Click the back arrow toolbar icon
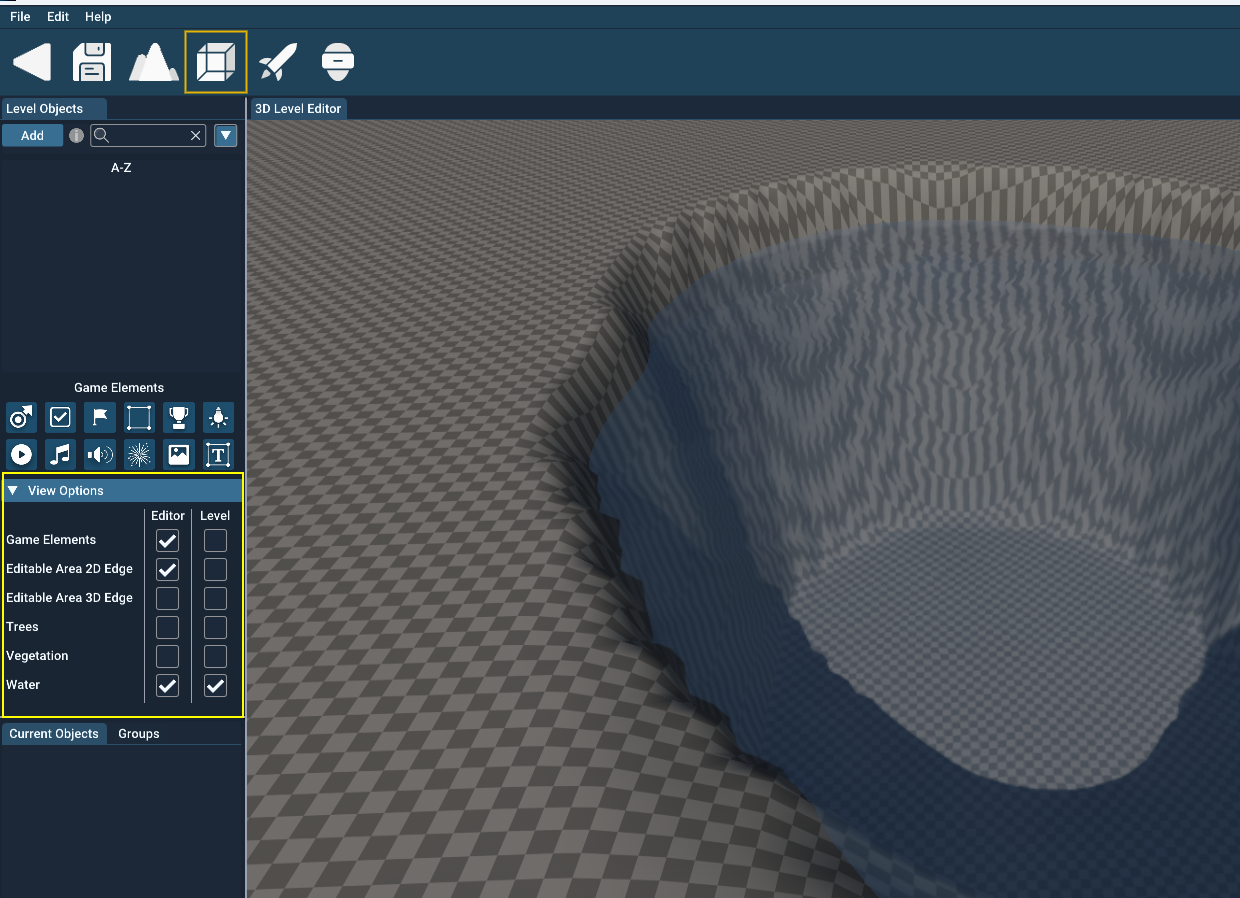This screenshot has height=898, width=1240. [31, 61]
